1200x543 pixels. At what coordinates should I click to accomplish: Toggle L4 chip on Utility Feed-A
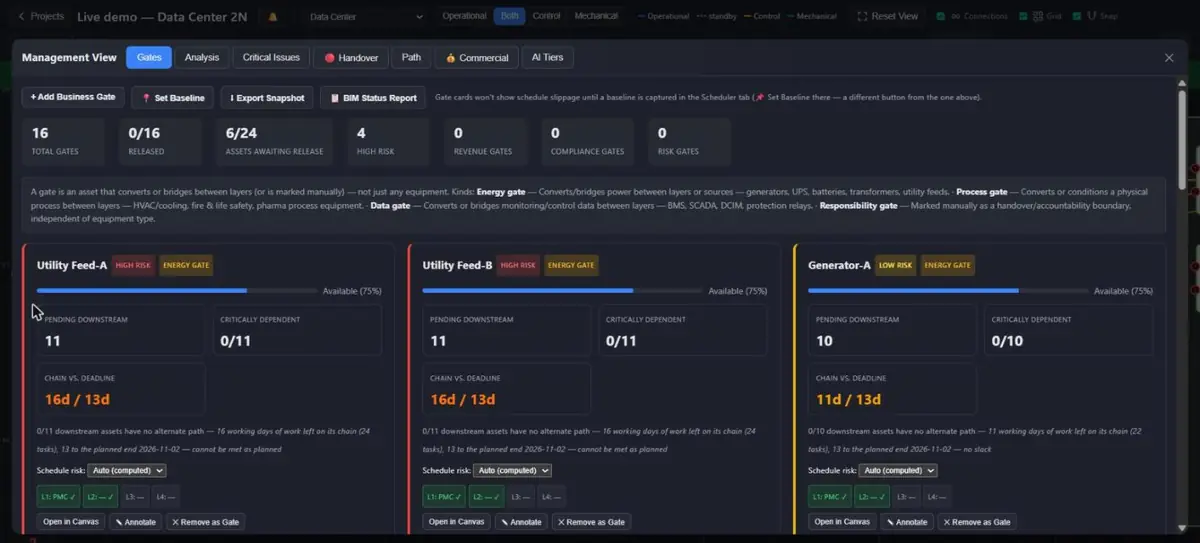[167, 495]
